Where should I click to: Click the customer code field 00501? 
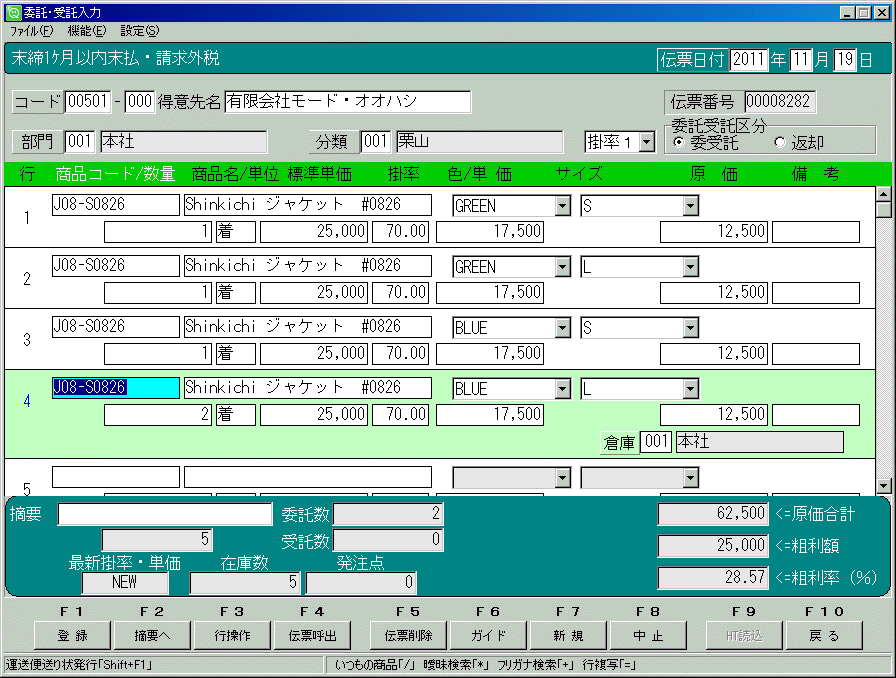87,102
